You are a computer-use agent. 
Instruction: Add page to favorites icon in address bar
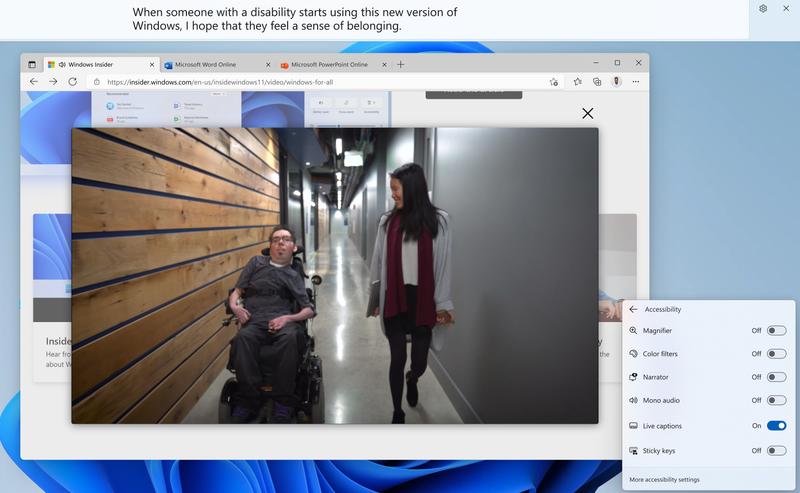pos(554,82)
